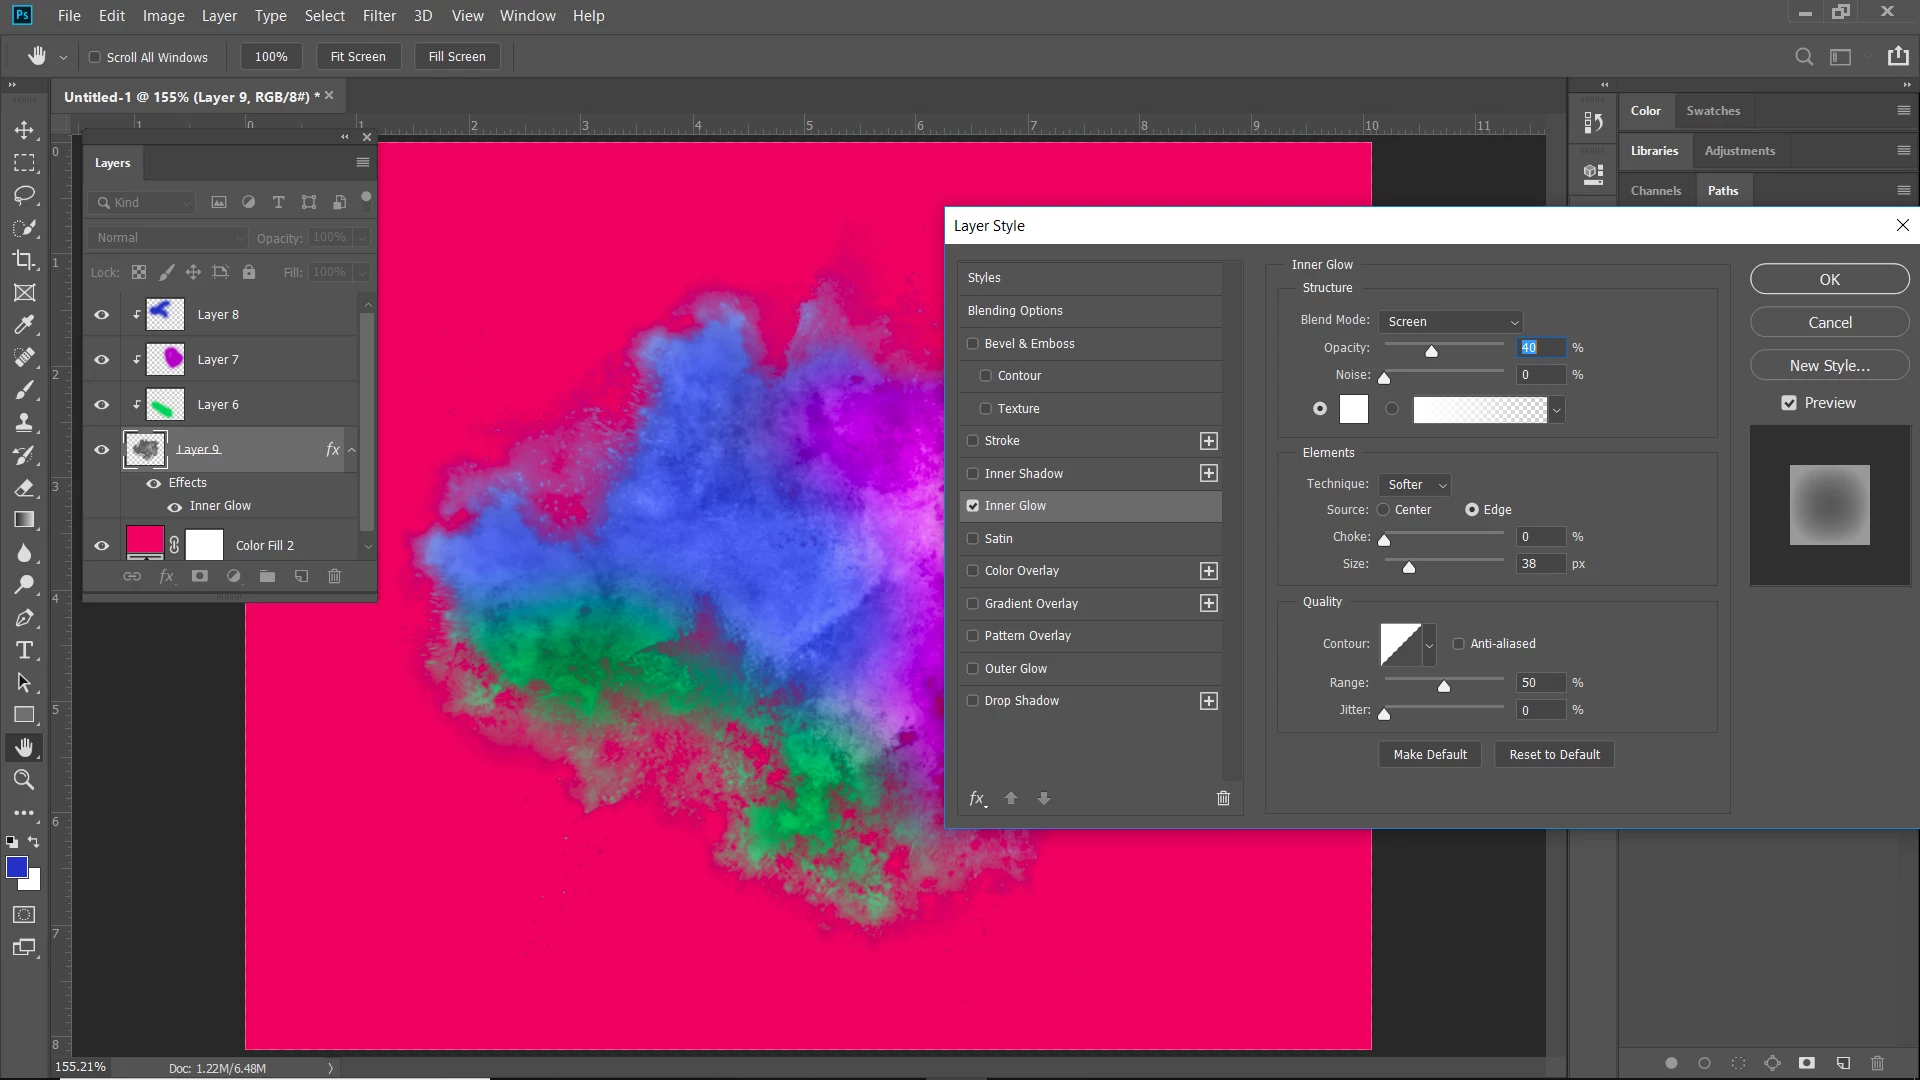Open the Technique Softer dropdown
Viewport: 1920px width, 1080px height.
(x=1415, y=485)
